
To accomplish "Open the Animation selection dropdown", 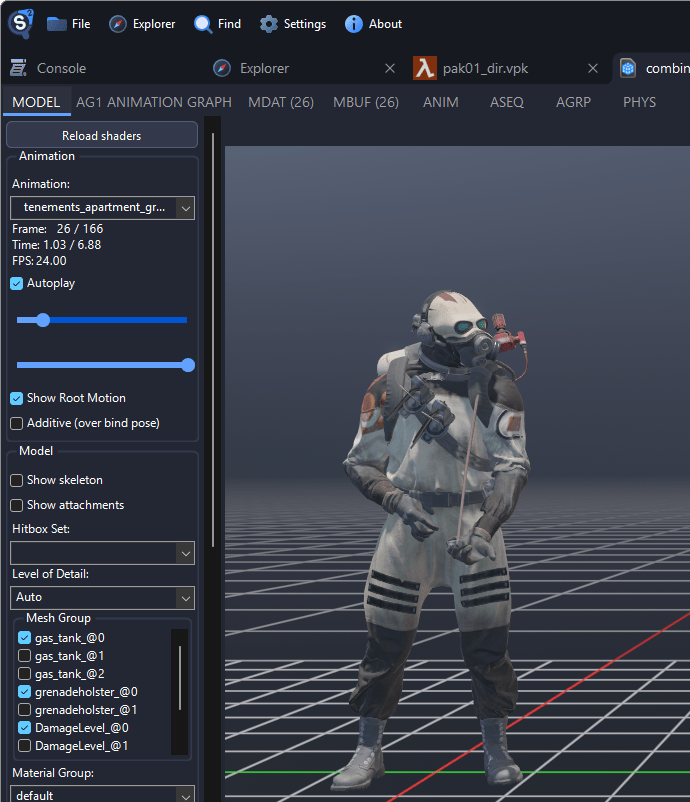I will (x=102, y=208).
